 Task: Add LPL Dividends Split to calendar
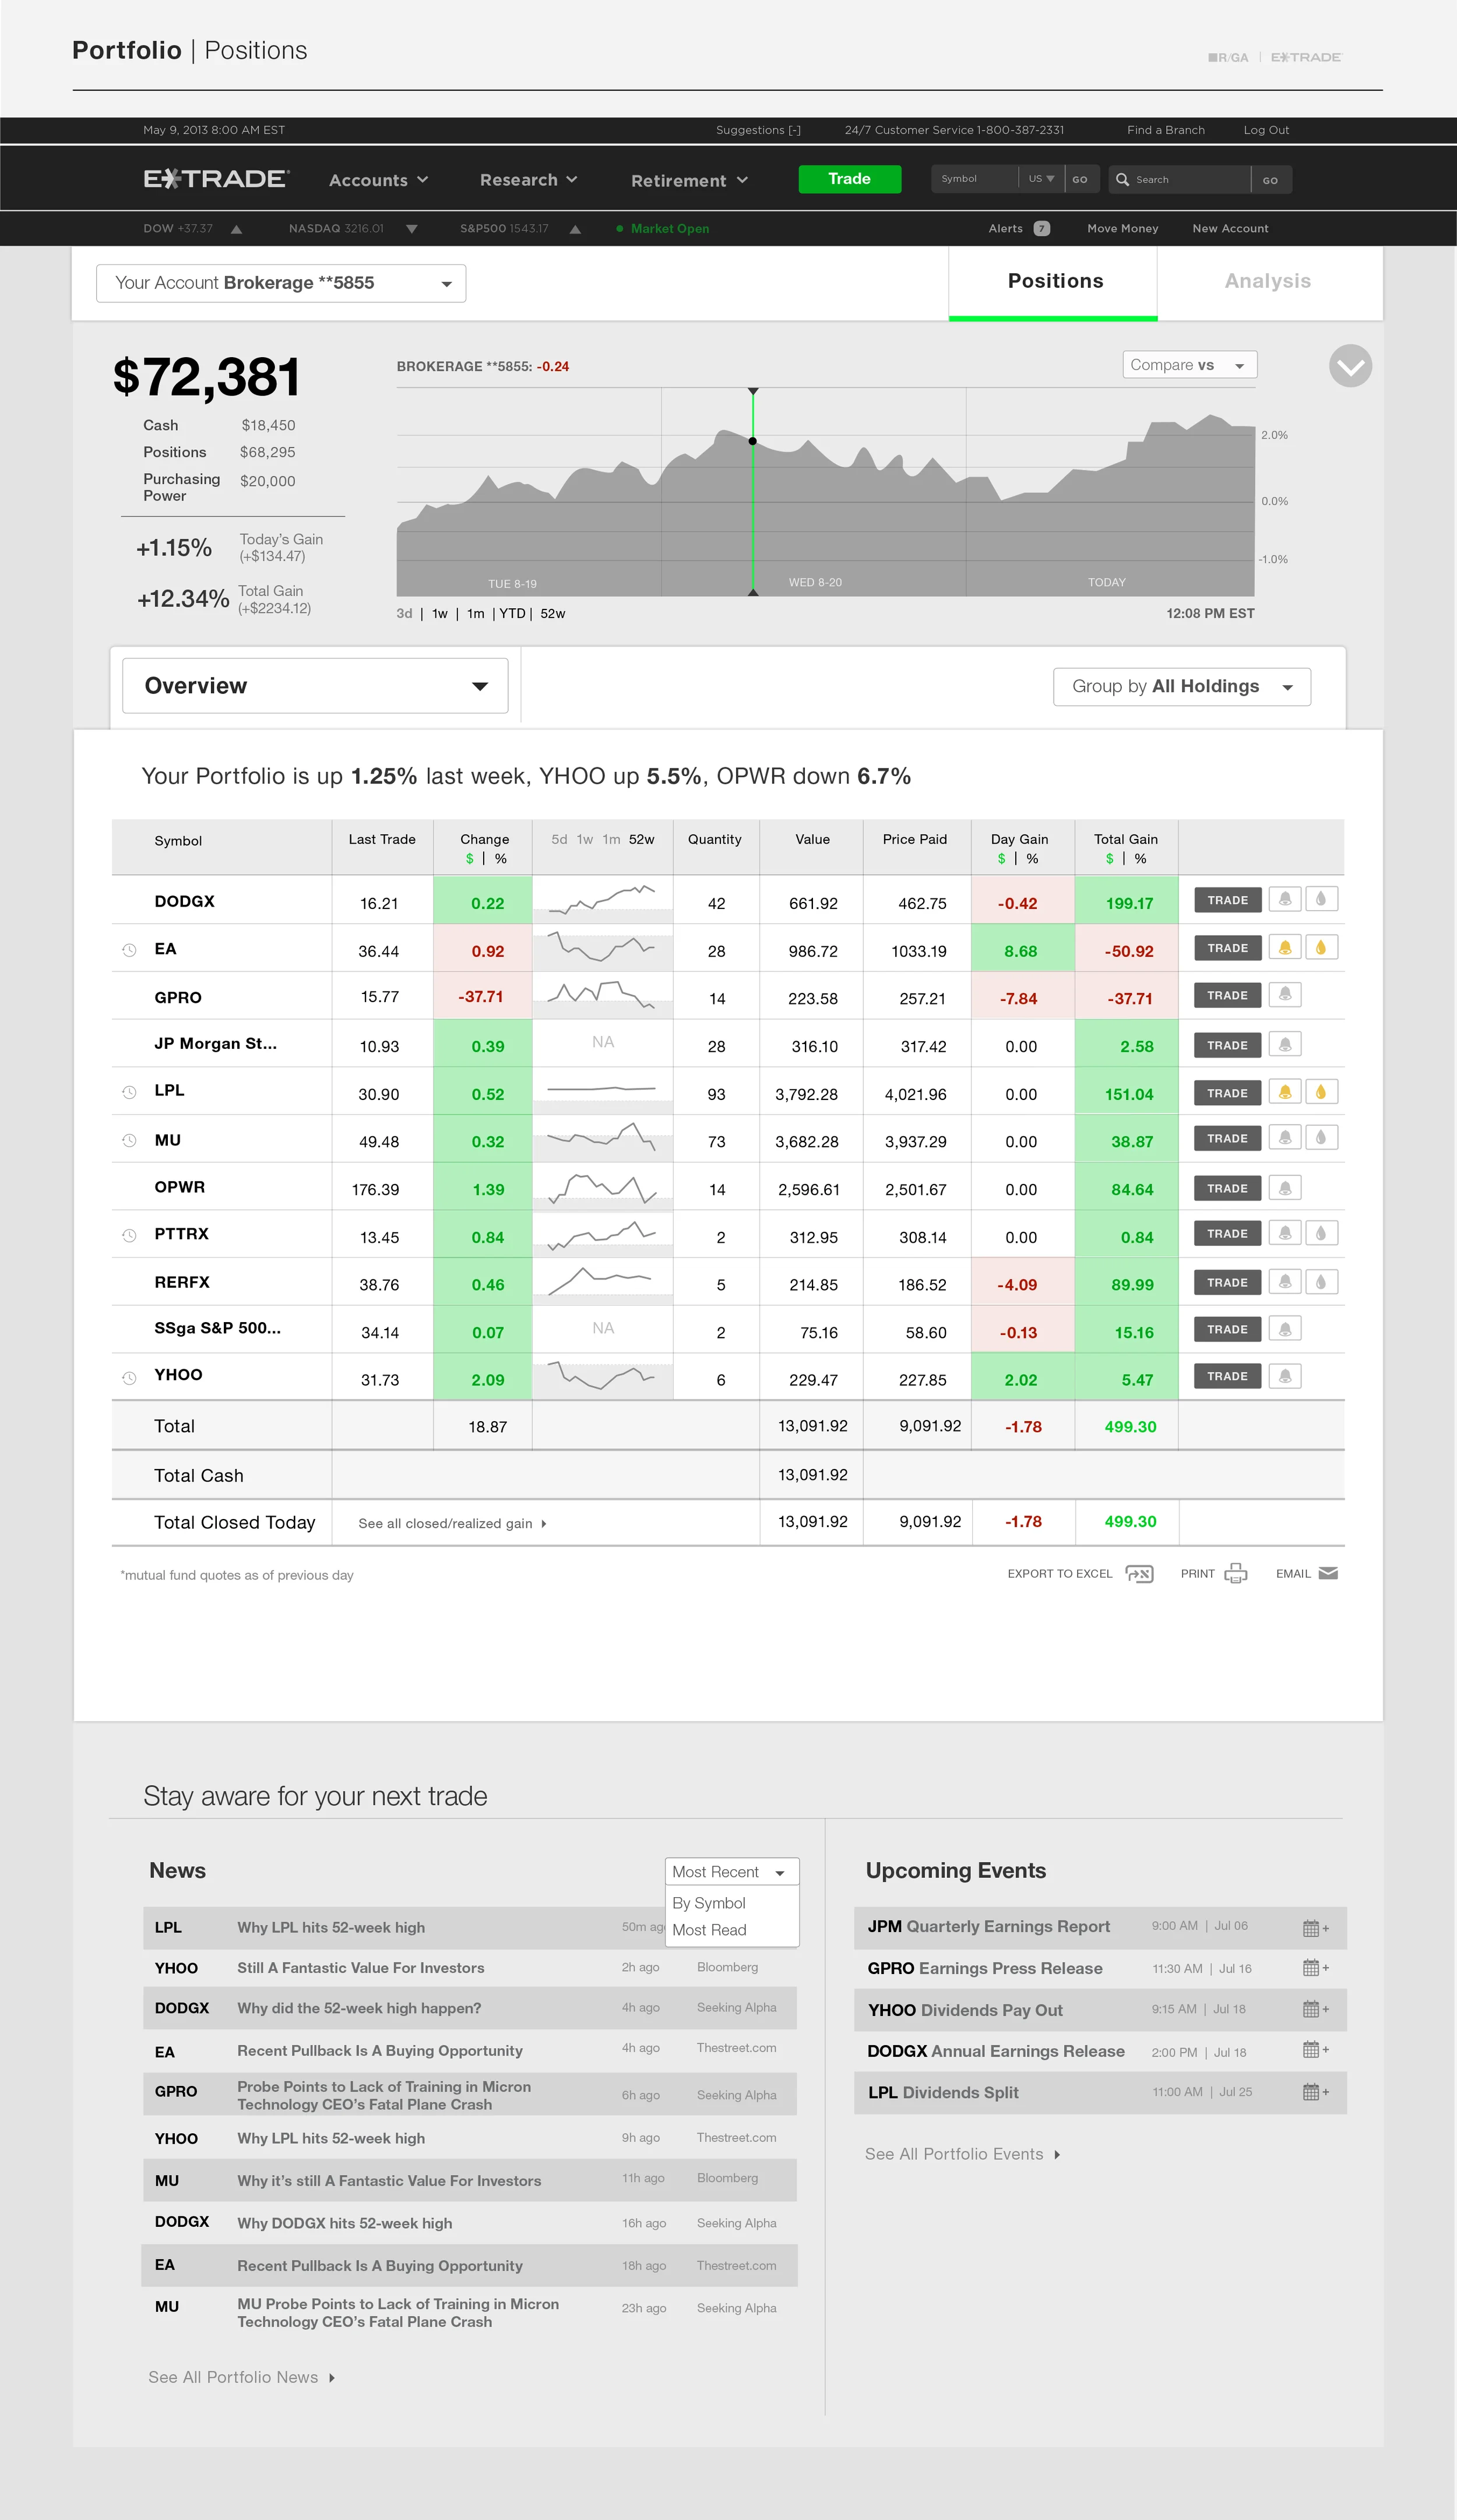point(1315,2092)
